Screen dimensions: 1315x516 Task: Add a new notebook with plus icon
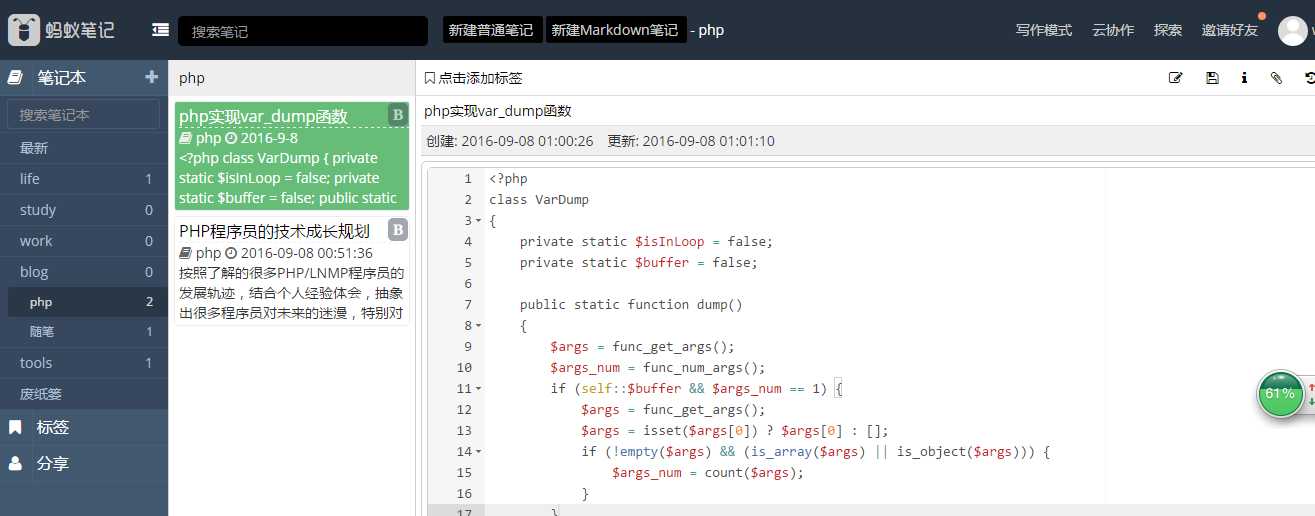coord(151,77)
